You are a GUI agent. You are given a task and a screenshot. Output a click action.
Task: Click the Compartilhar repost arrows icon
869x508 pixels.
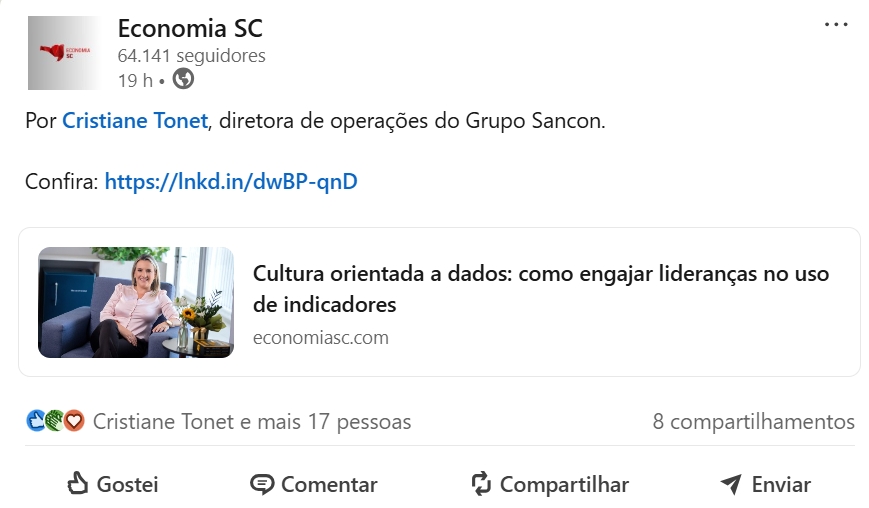[481, 485]
